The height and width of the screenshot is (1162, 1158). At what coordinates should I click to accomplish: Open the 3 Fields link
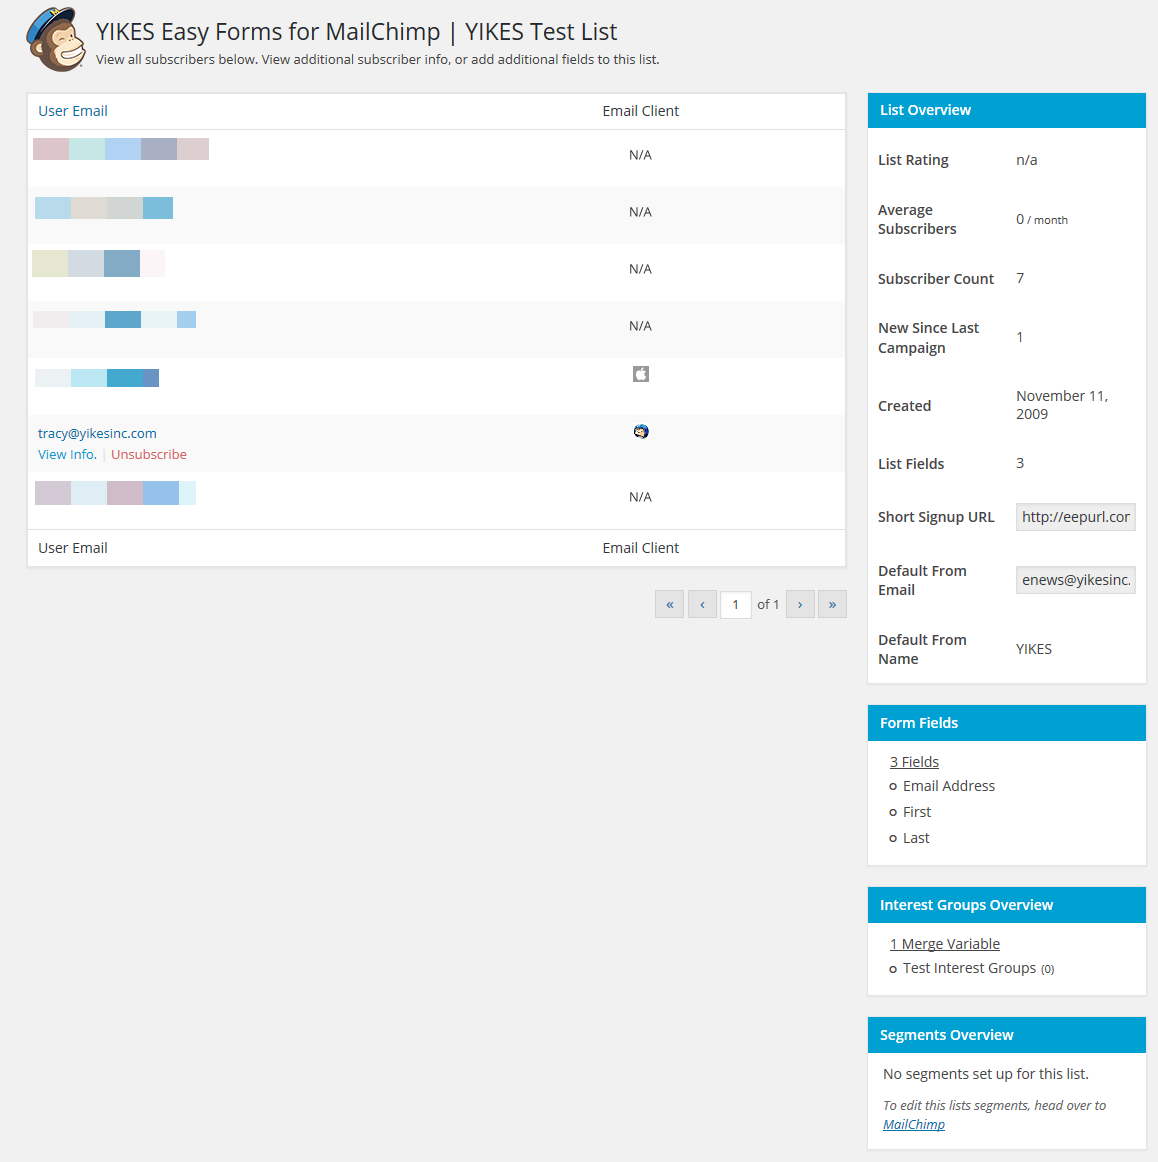pyautogui.click(x=914, y=762)
